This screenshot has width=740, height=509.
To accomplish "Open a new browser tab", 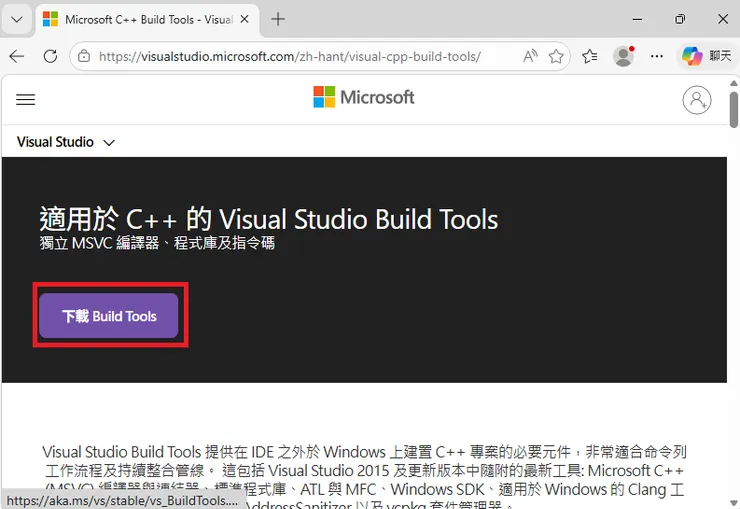I will pos(278,19).
